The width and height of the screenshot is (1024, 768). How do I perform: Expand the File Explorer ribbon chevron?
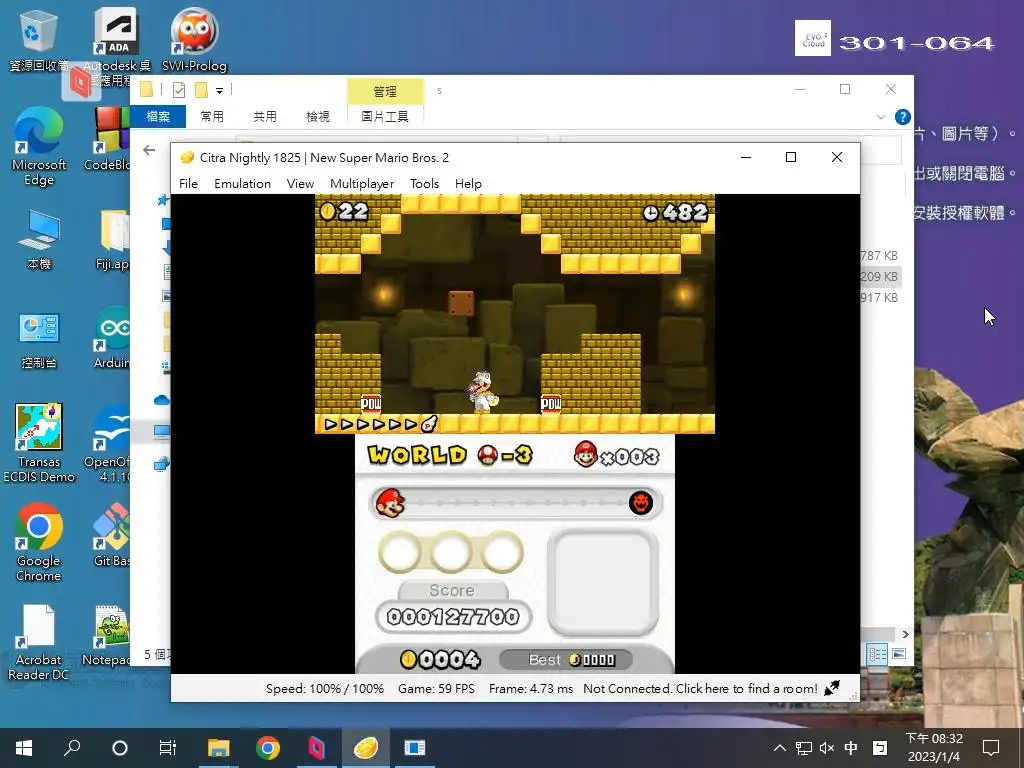pyautogui.click(x=880, y=117)
